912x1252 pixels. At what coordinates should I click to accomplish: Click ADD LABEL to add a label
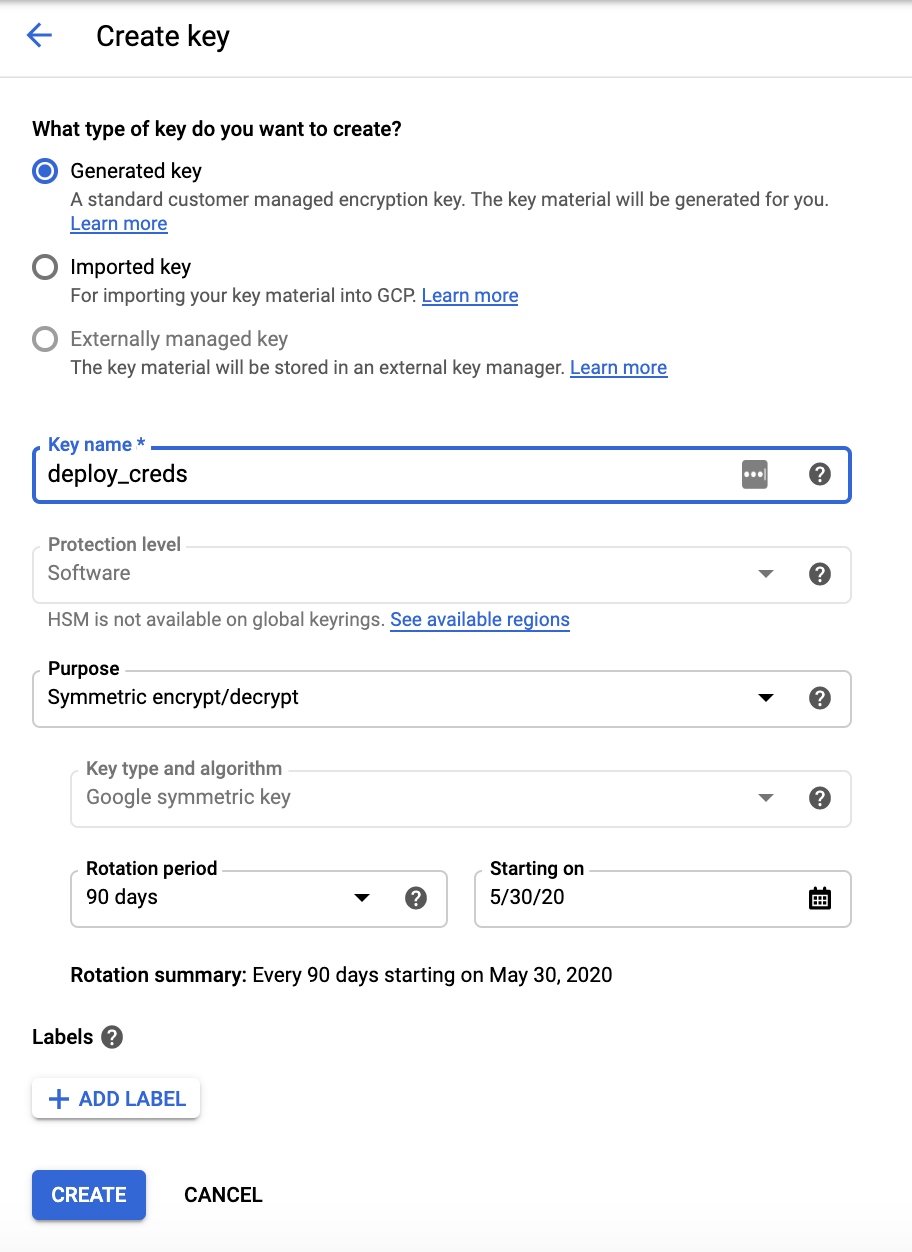(x=115, y=1098)
